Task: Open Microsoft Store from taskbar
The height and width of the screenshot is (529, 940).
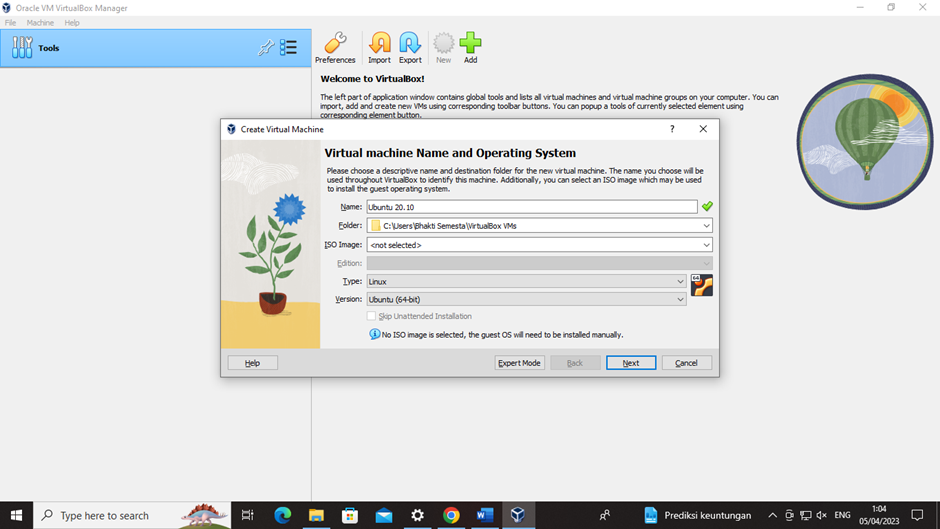Action: pos(350,515)
